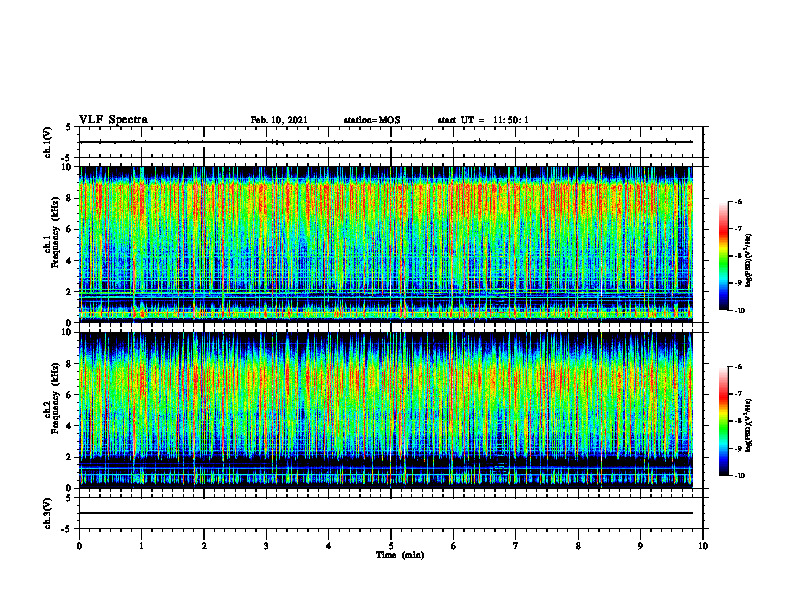
Task: Click the 8 kHz tick on ch.1 frequency axis
Action: [x=70, y=198]
